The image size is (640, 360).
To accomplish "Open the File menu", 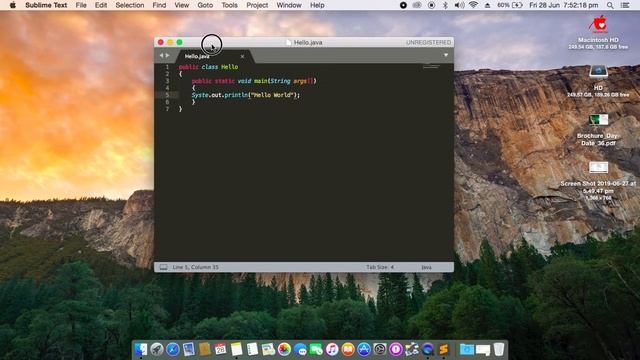I will click(81, 5).
